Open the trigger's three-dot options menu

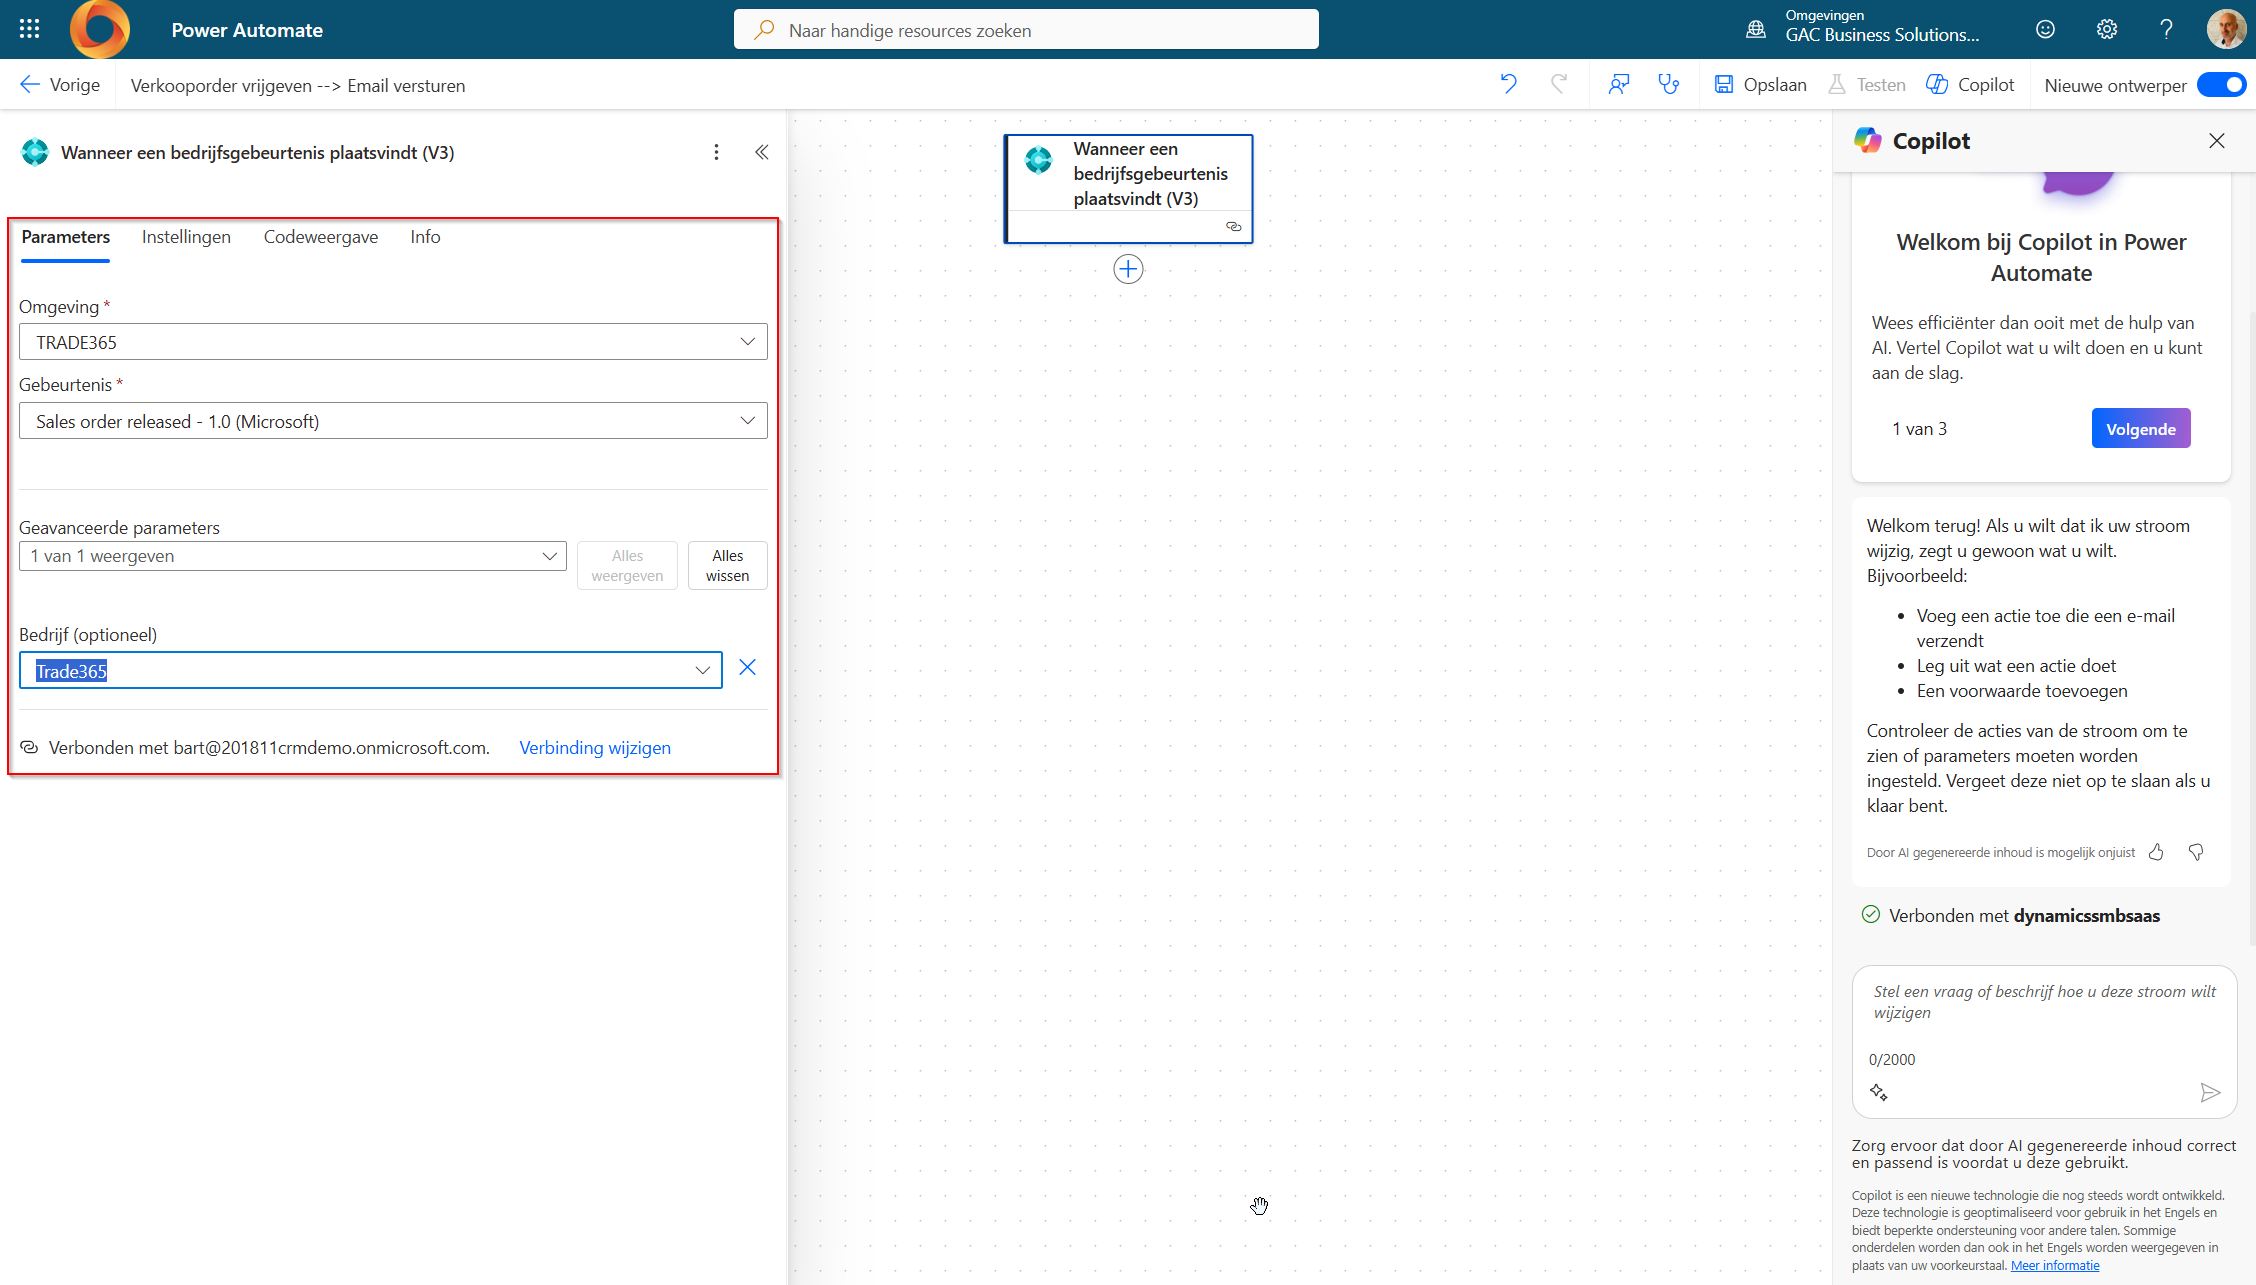(x=716, y=152)
